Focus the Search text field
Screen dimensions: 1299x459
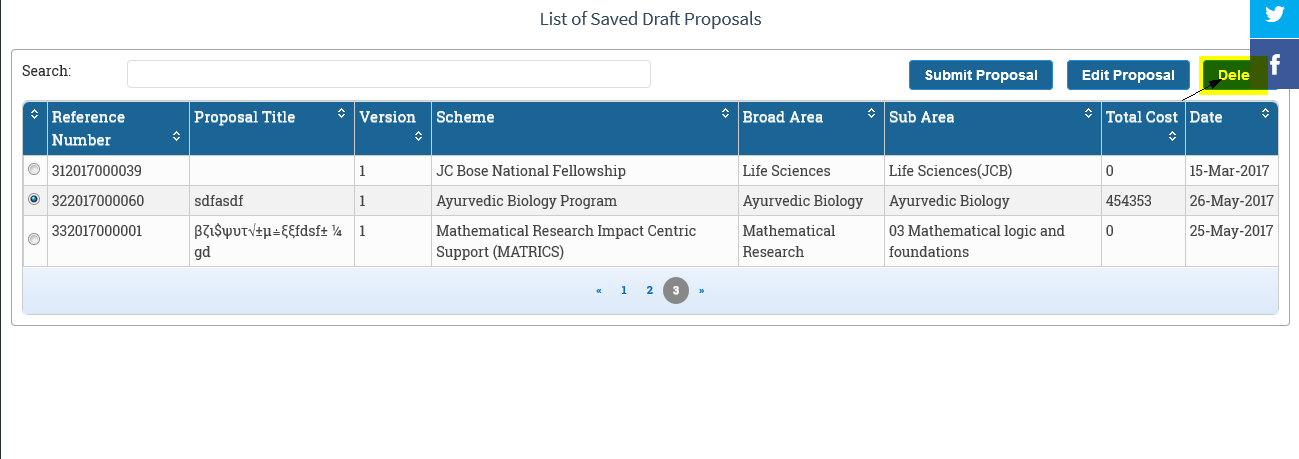click(x=389, y=74)
